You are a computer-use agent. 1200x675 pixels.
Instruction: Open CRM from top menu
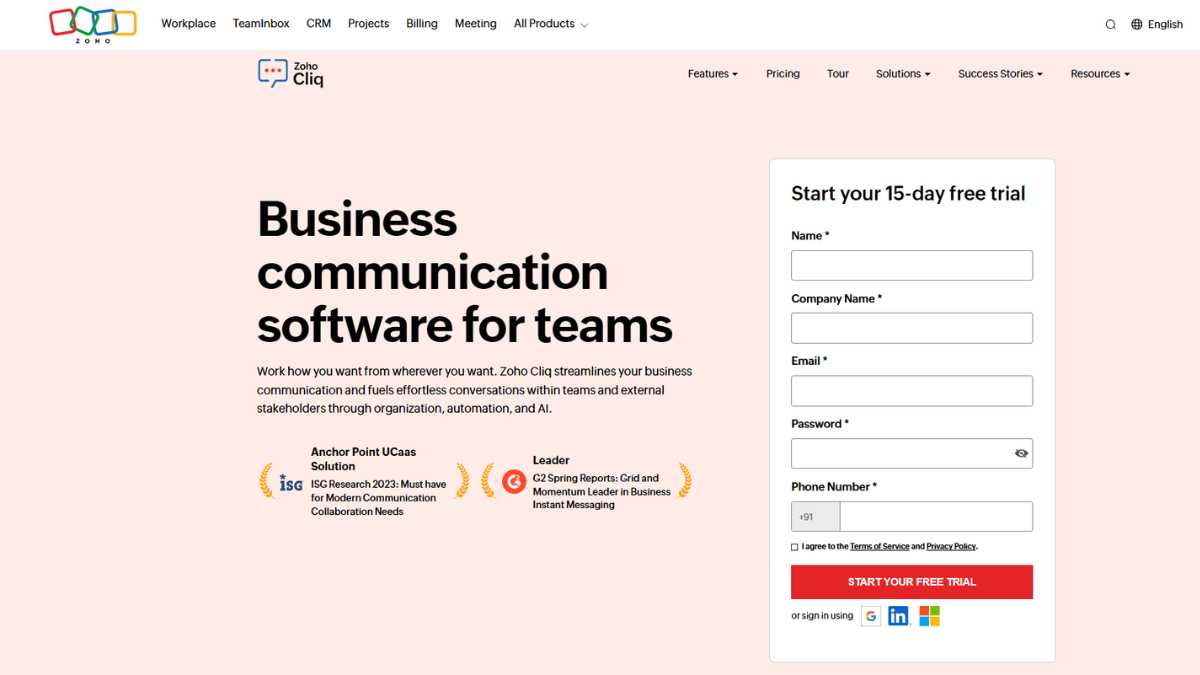coord(319,24)
